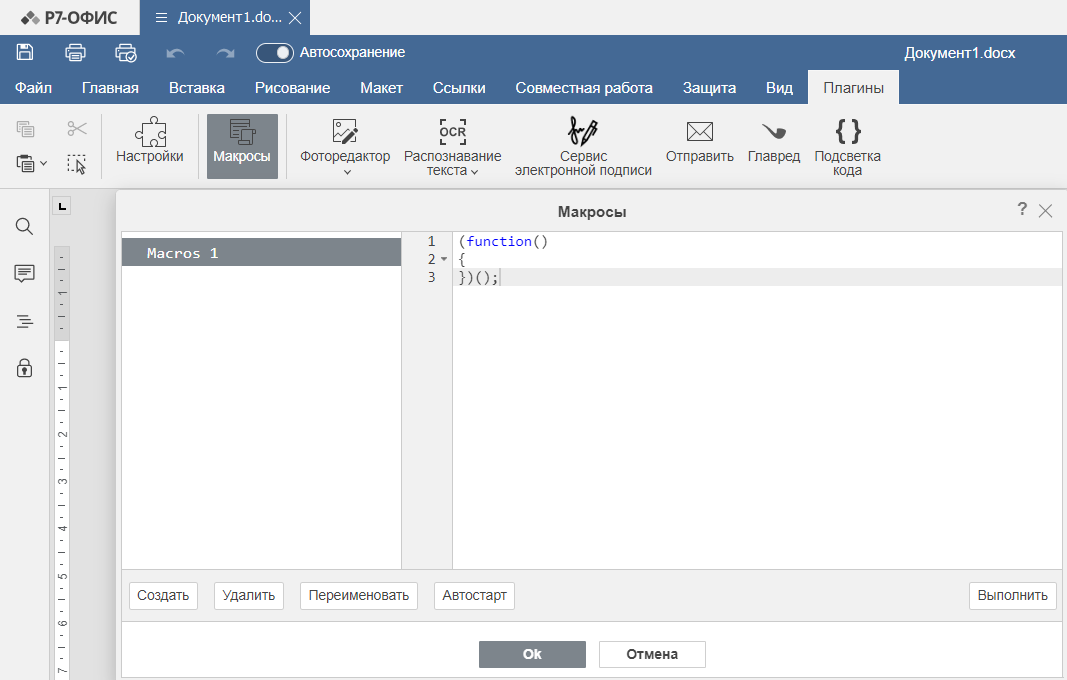
Task: Click the Save icon in the top toolbar
Action: (x=25, y=53)
